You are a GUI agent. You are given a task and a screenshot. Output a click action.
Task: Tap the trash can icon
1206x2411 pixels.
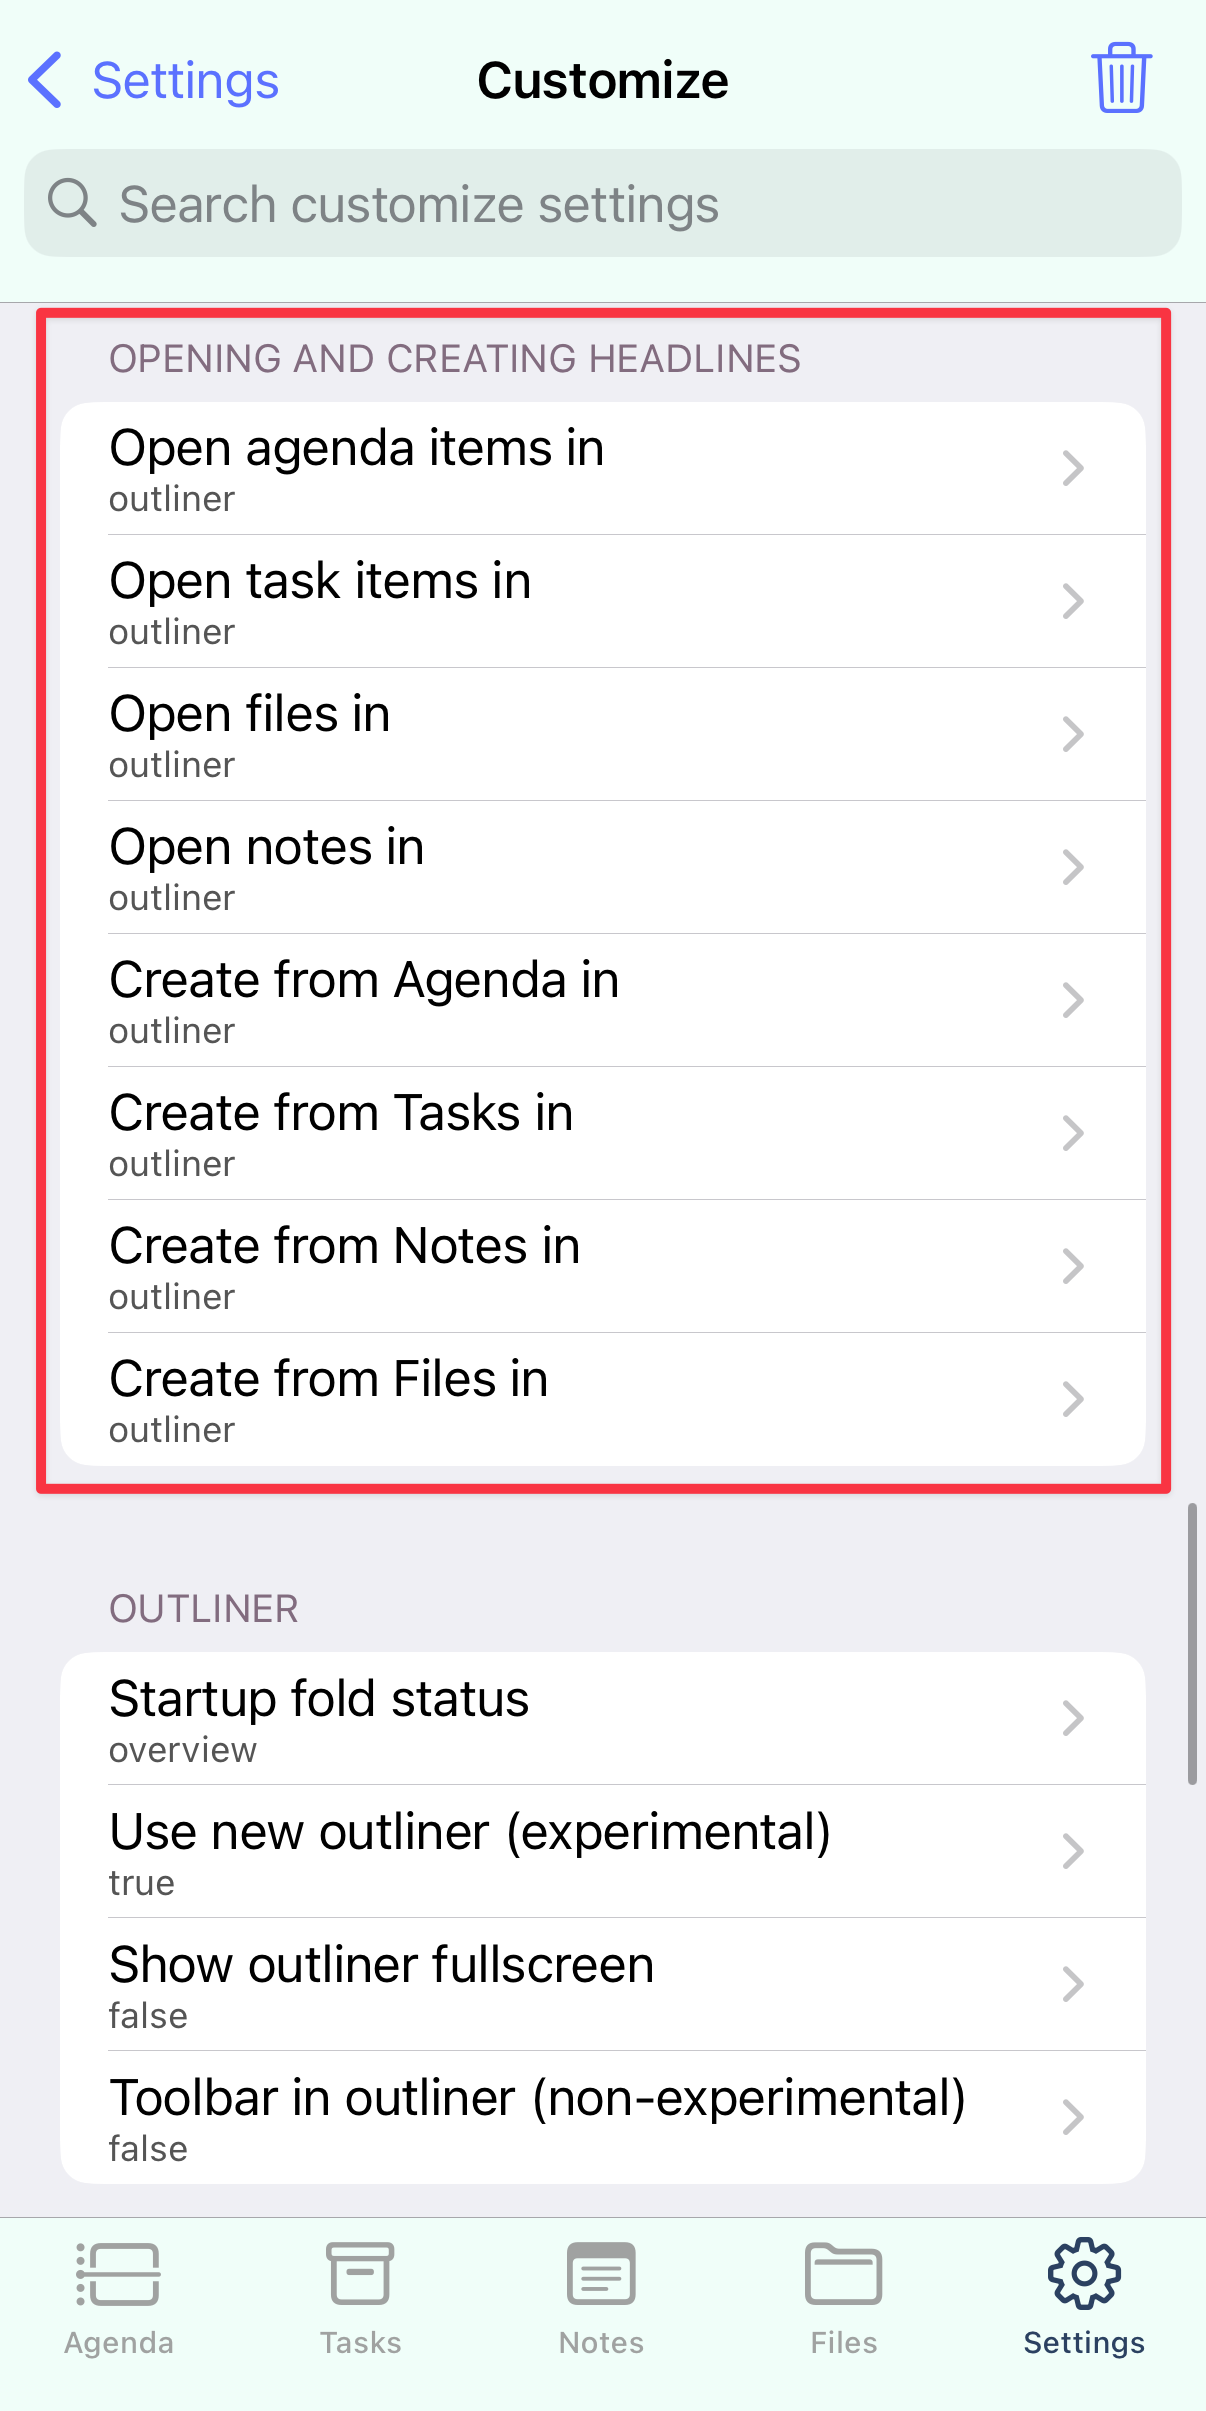click(1121, 79)
